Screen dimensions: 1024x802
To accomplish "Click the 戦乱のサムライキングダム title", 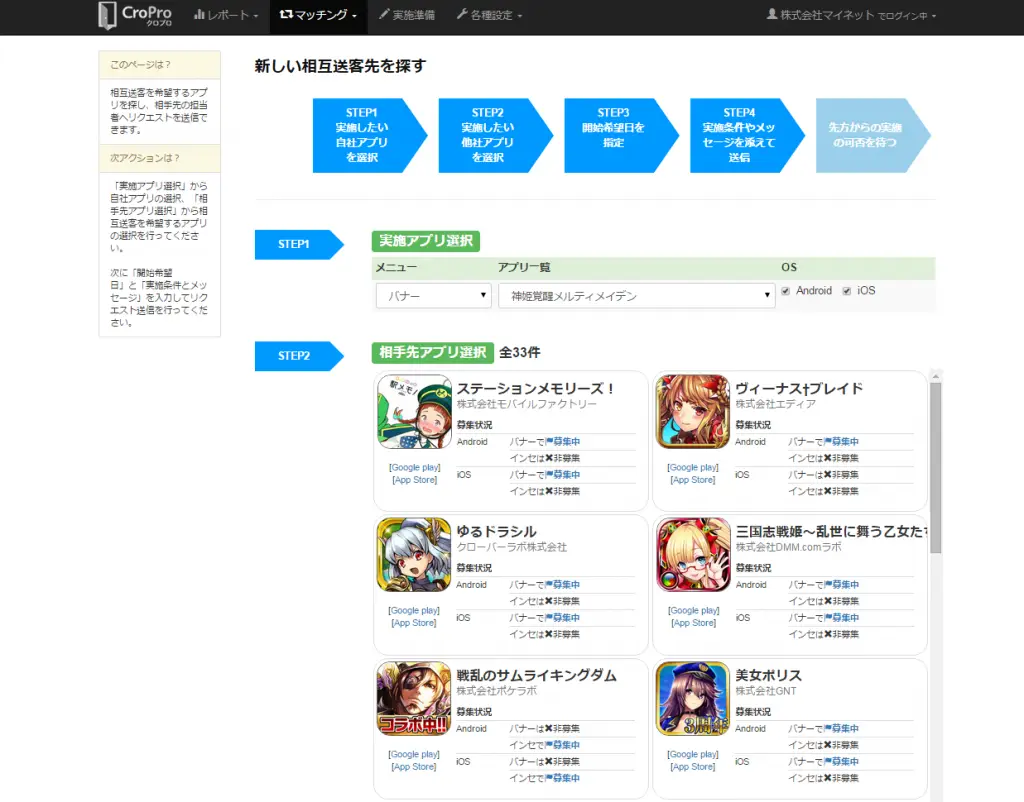I will [x=536, y=675].
